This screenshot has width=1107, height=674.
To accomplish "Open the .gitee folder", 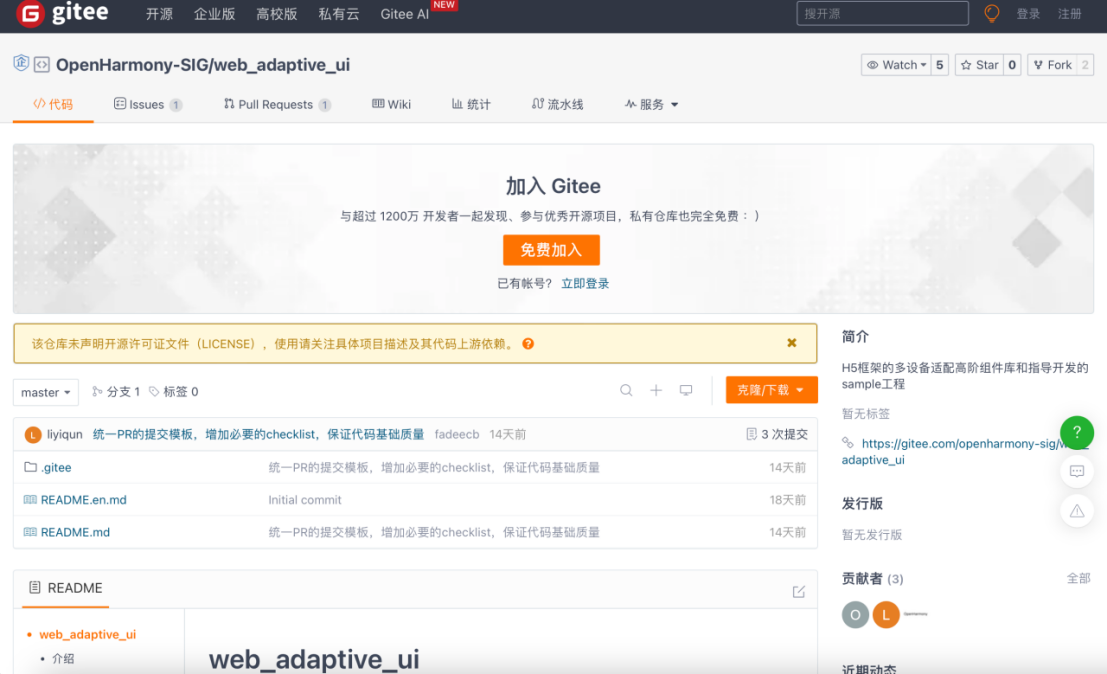I will 56,467.
